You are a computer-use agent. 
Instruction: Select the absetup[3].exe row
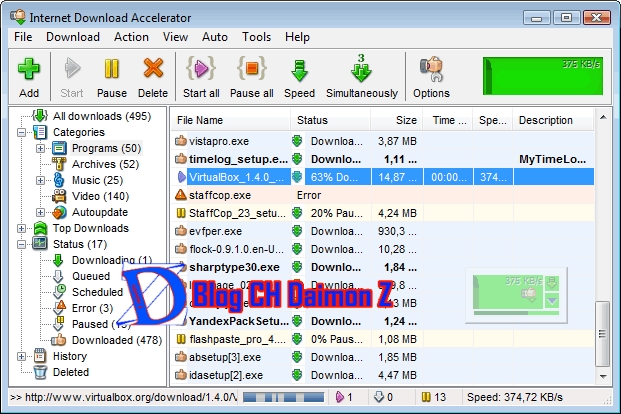coord(383,357)
